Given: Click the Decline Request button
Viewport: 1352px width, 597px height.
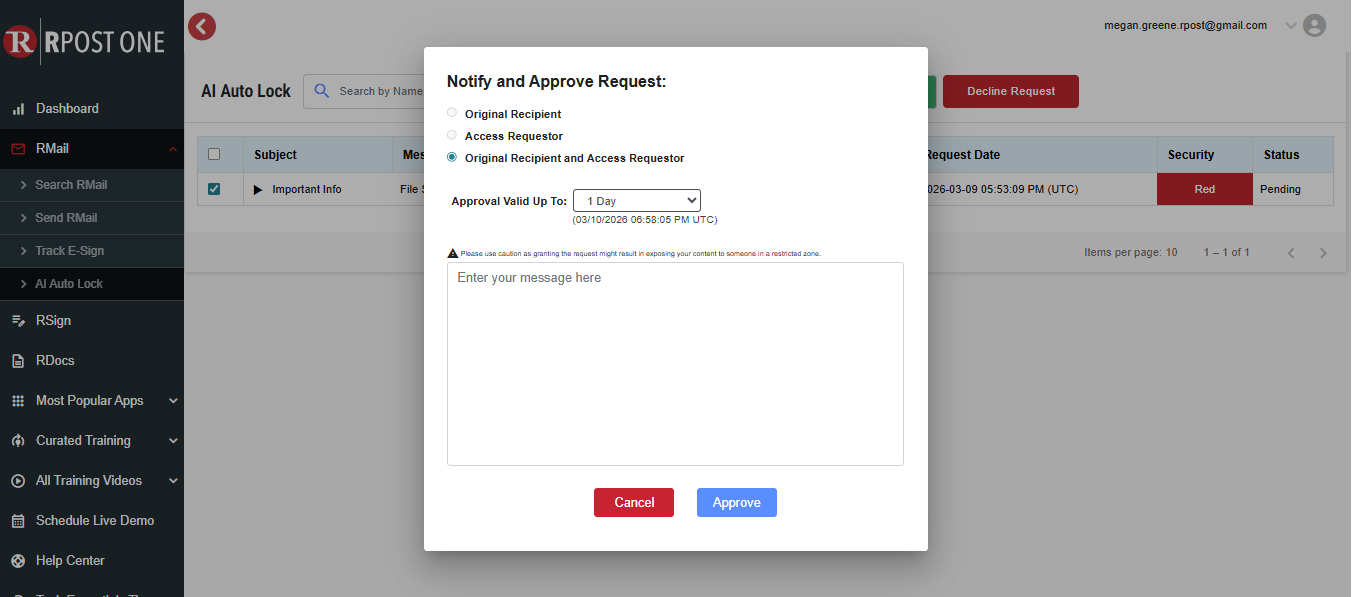Looking at the screenshot, I should point(1010,91).
